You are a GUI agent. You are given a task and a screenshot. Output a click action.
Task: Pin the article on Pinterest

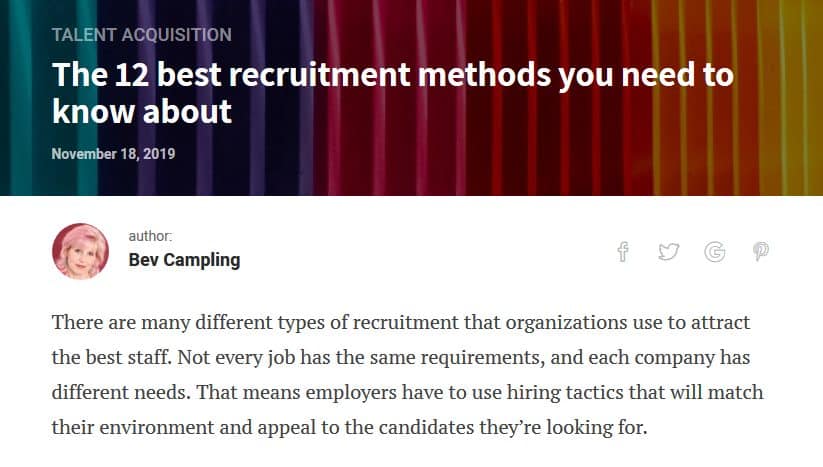761,252
